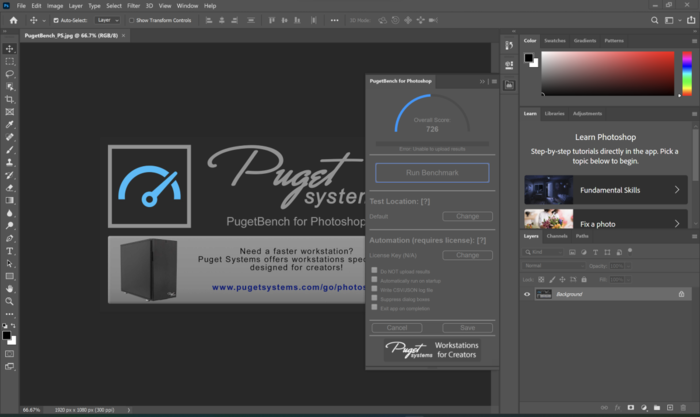Viewport: 700px width, 417px height.
Task: Switch to the Channels tab
Action: [x=557, y=236]
